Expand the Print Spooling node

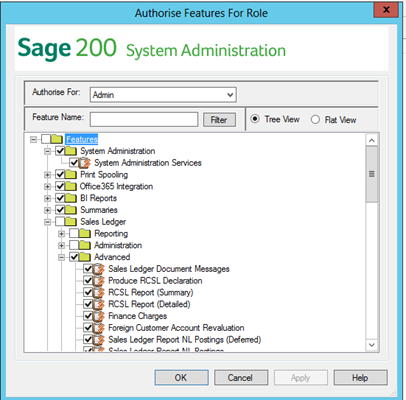coord(48,175)
